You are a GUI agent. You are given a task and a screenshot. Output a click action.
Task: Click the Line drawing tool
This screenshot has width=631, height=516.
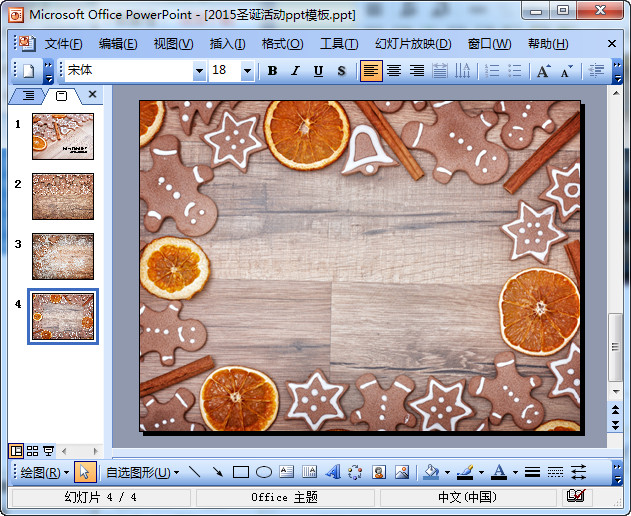pos(194,472)
